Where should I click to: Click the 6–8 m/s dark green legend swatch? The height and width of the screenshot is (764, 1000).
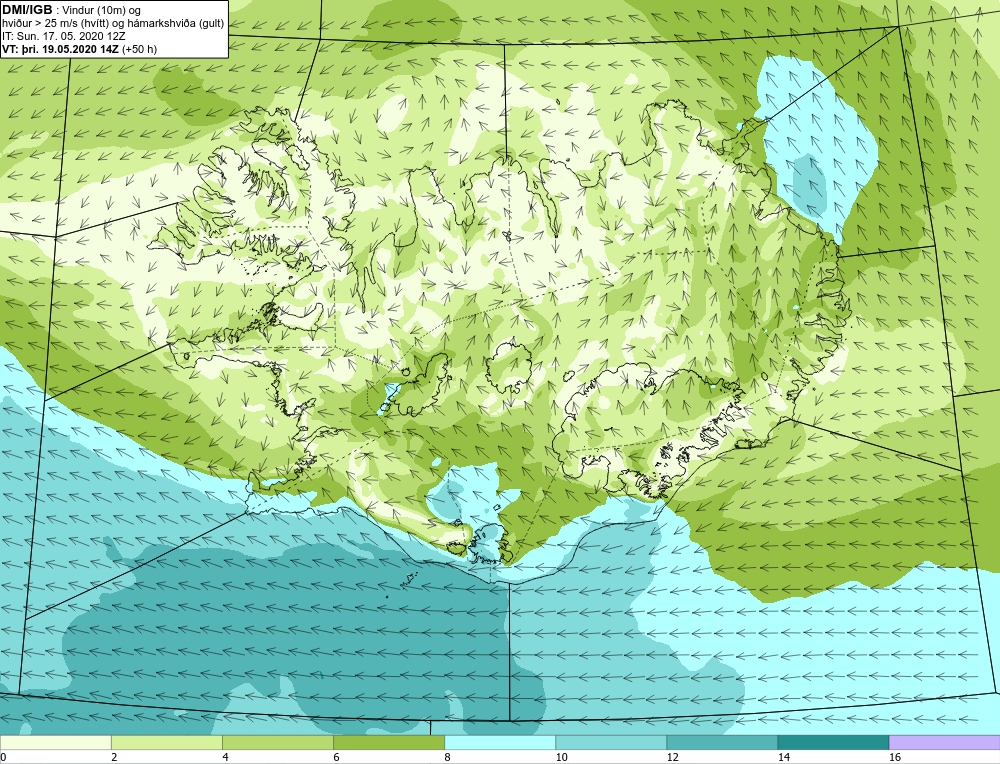tap(389, 742)
